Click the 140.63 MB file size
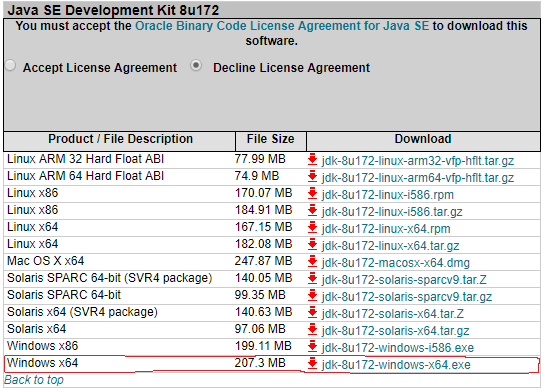This screenshot has width=544, height=392. [x=263, y=312]
